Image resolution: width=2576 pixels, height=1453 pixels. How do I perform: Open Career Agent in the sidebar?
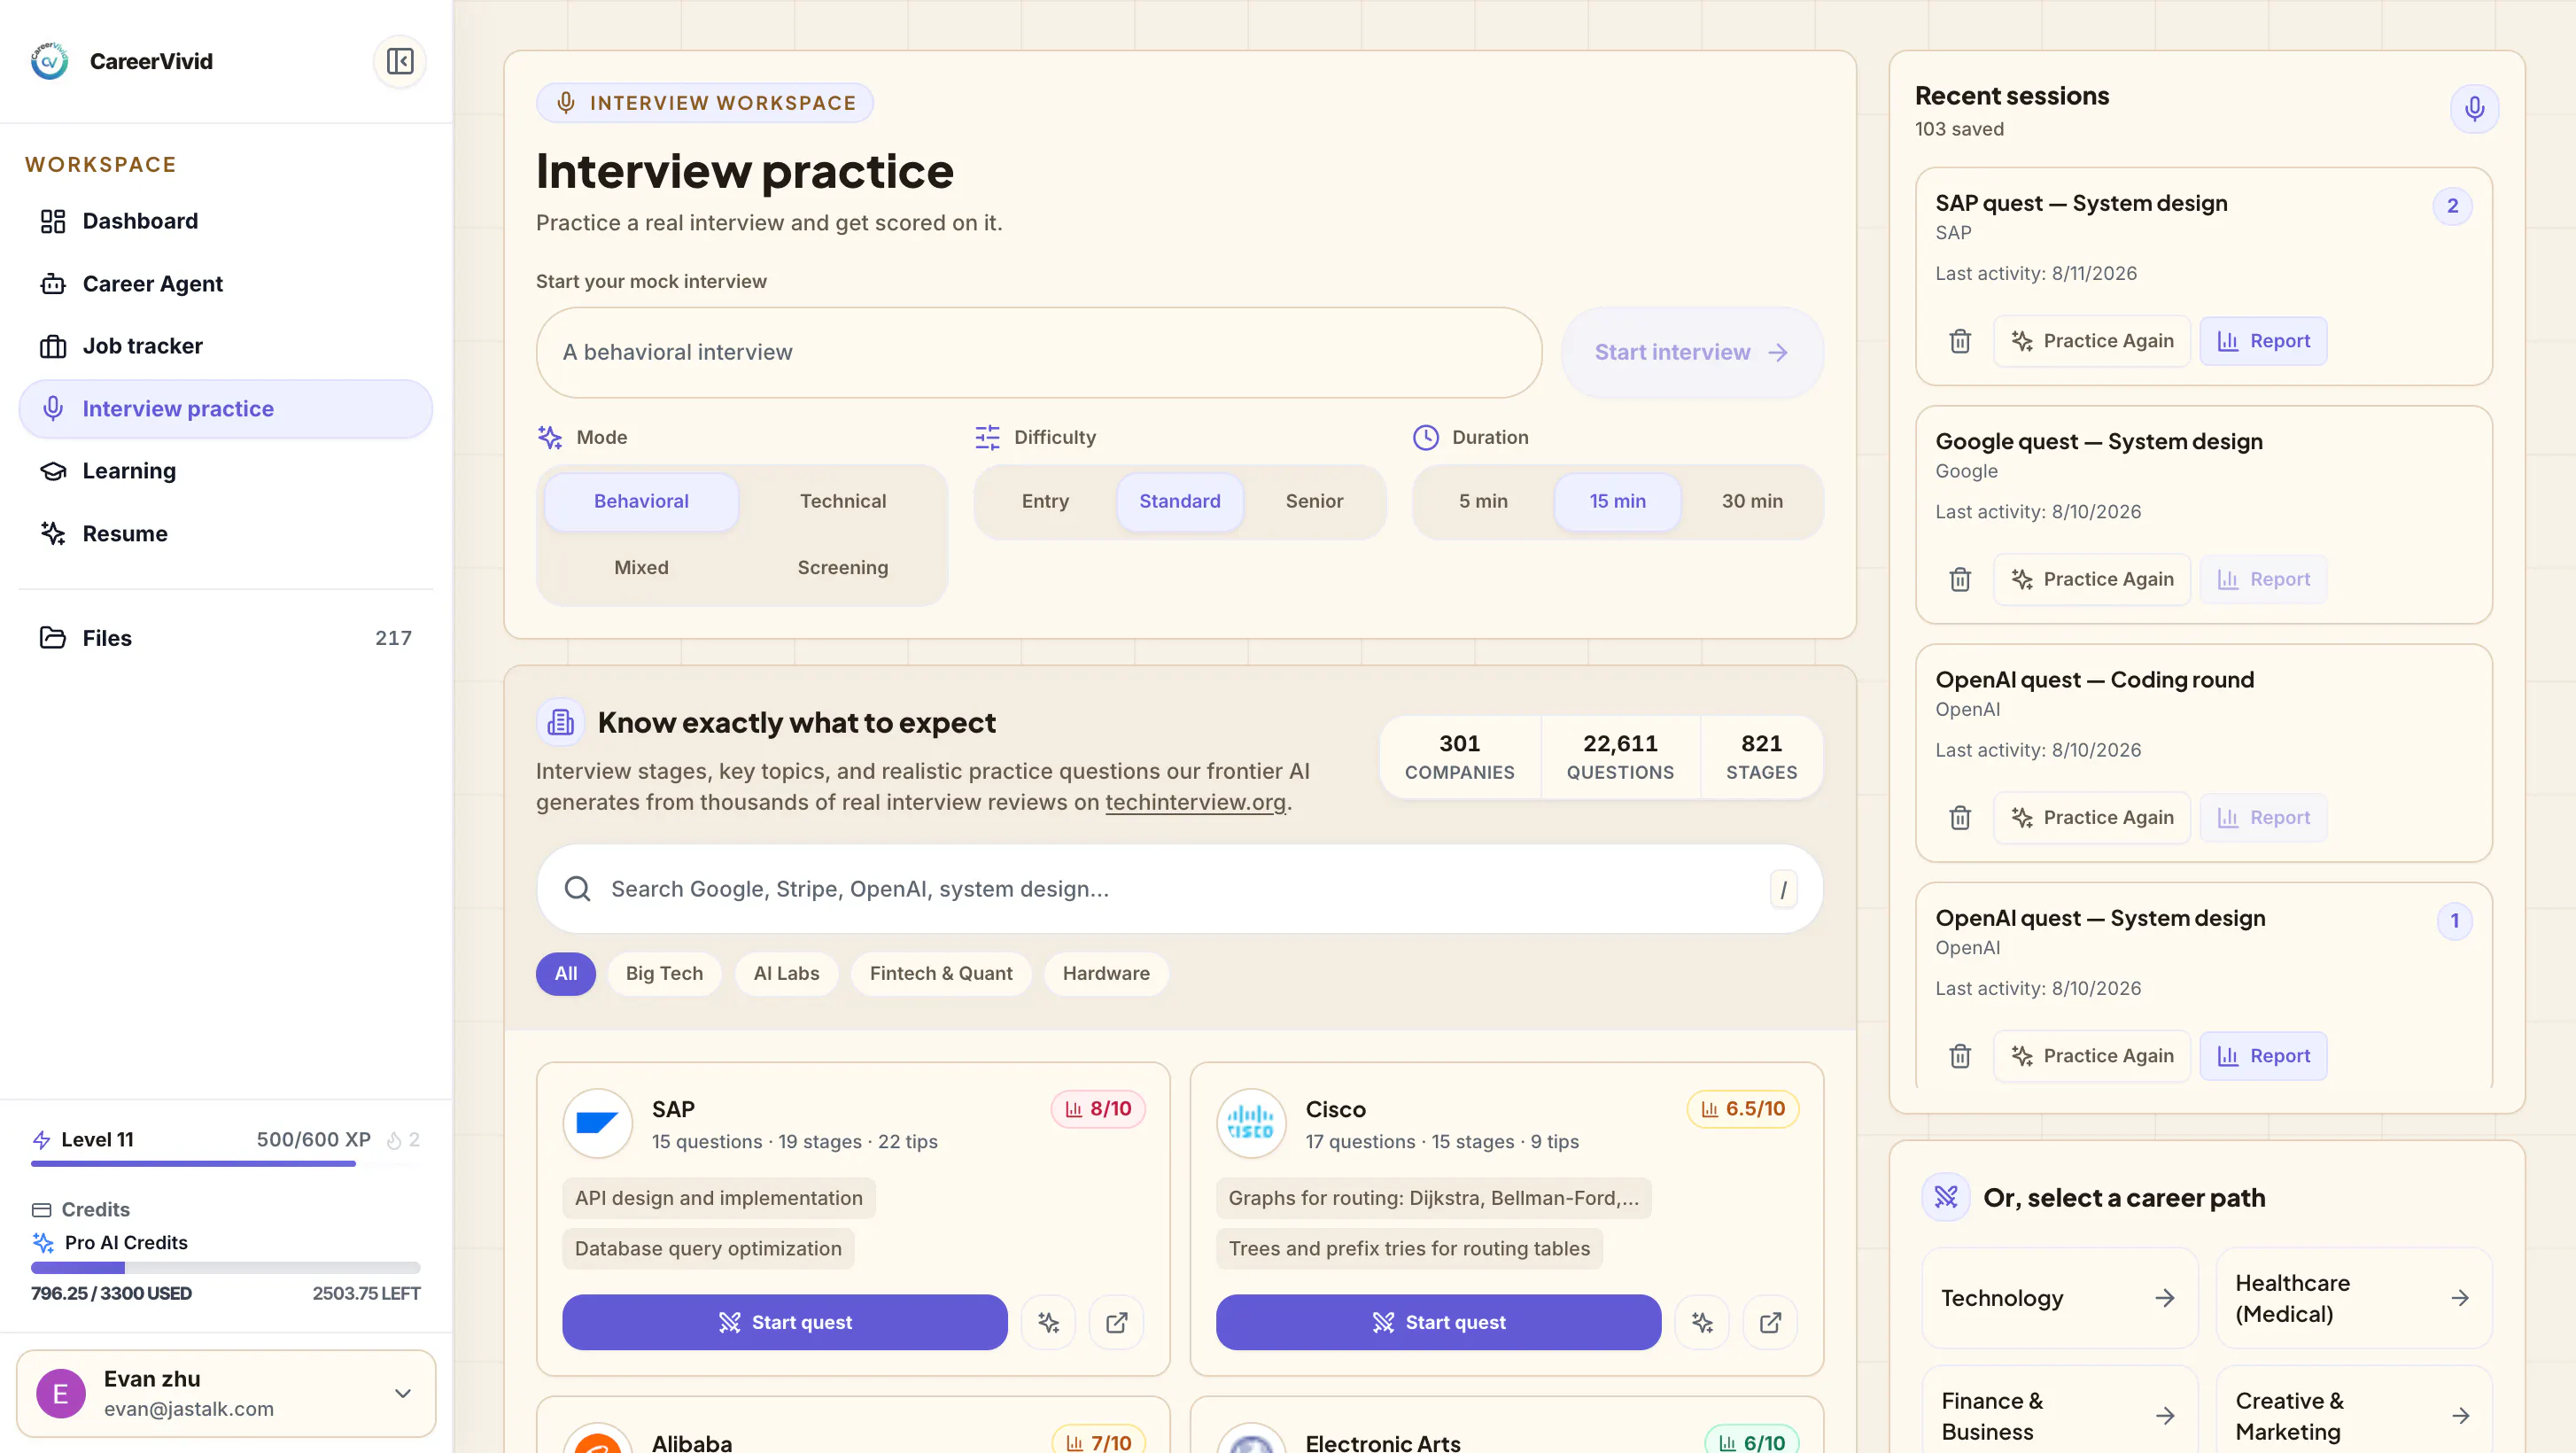[226, 284]
